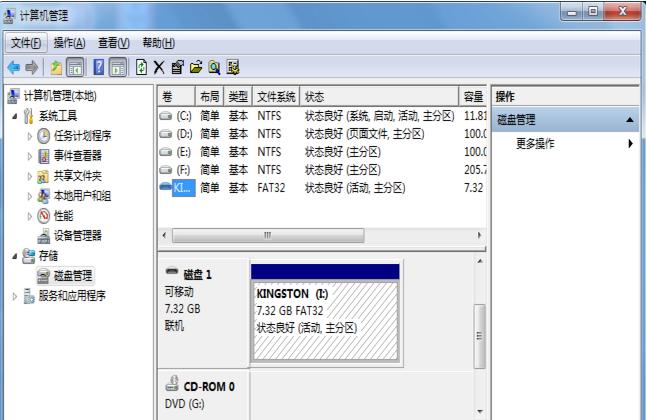Toggle the console tree pane icon
Viewport: 646px width, 420px height.
tap(75, 67)
